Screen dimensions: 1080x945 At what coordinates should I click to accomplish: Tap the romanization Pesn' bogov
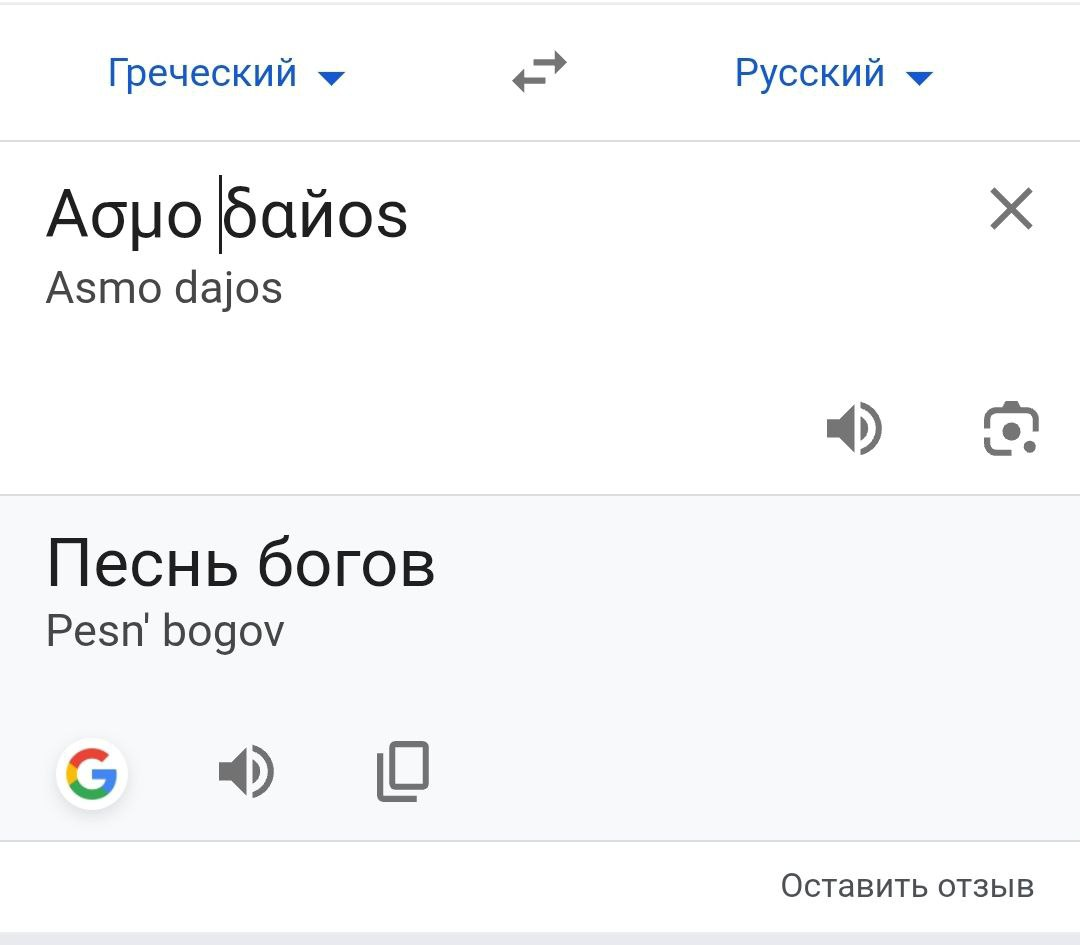coord(165,631)
